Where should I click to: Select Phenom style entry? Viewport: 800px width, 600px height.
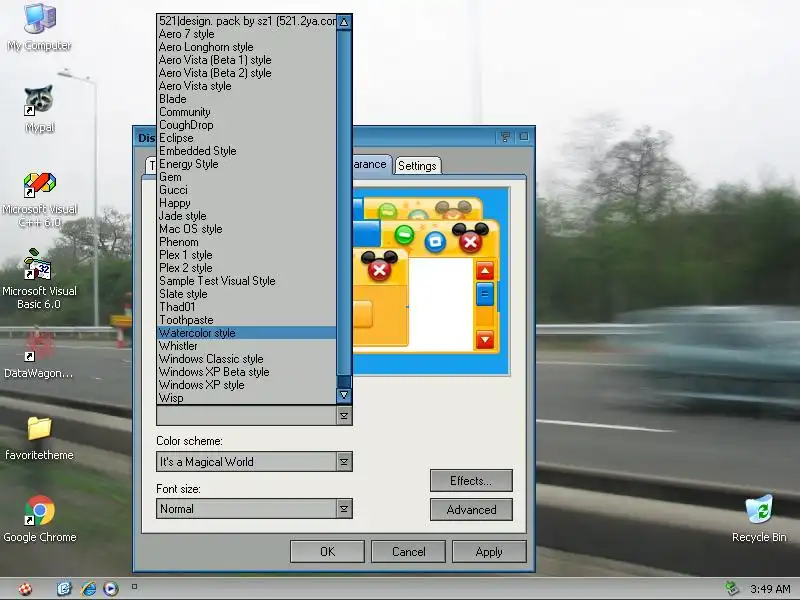pyautogui.click(x=247, y=242)
